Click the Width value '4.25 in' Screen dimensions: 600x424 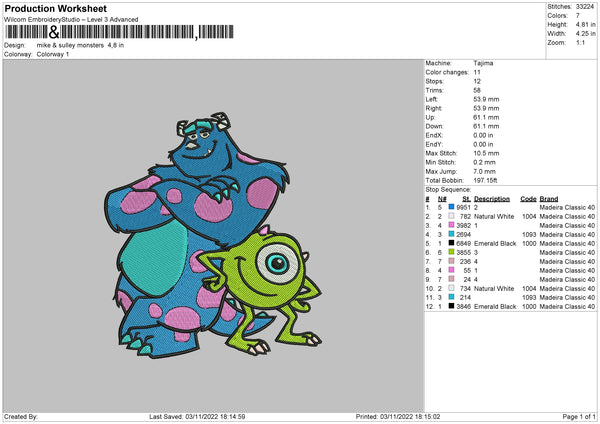click(585, 34)
